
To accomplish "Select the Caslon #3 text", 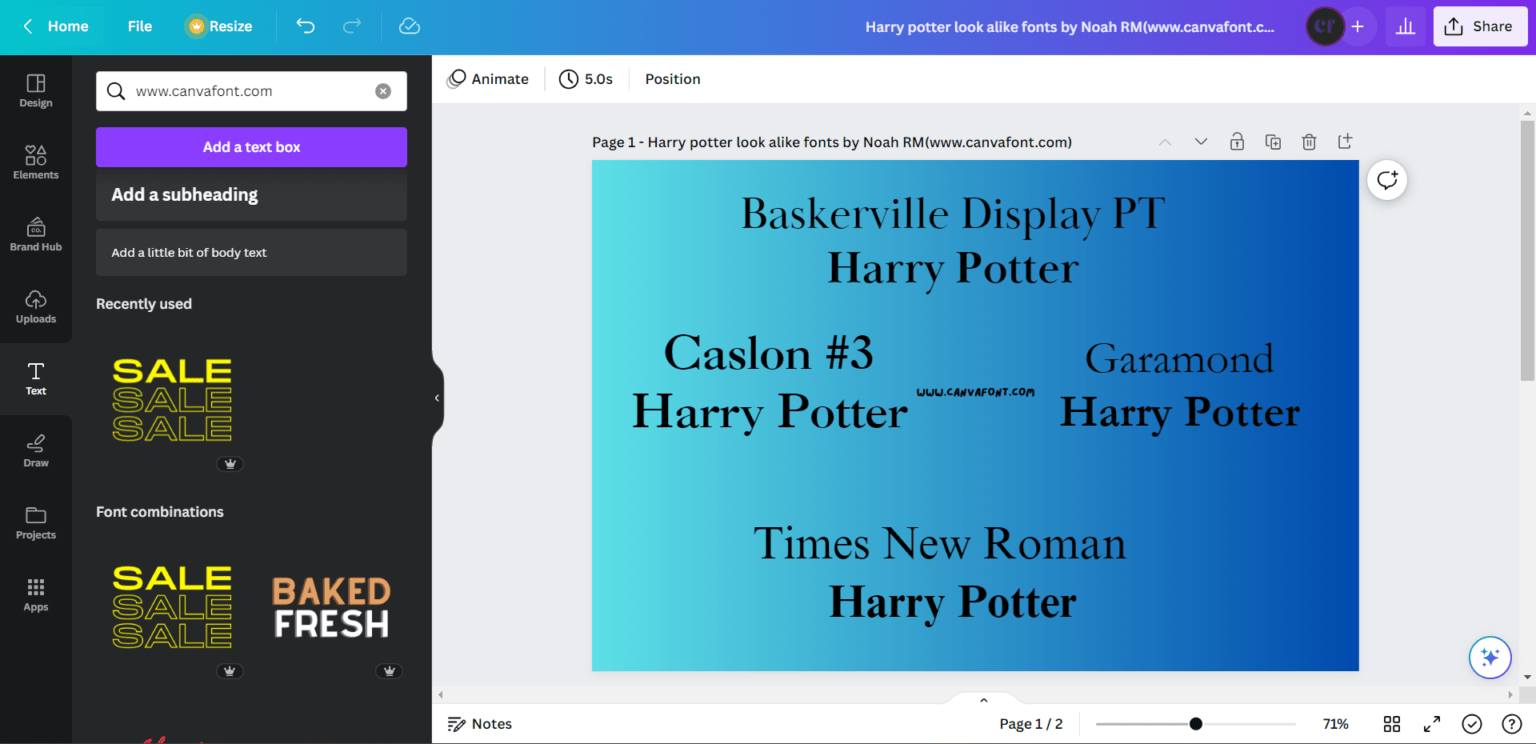I will pyautogui.click(x=768, y=353).
